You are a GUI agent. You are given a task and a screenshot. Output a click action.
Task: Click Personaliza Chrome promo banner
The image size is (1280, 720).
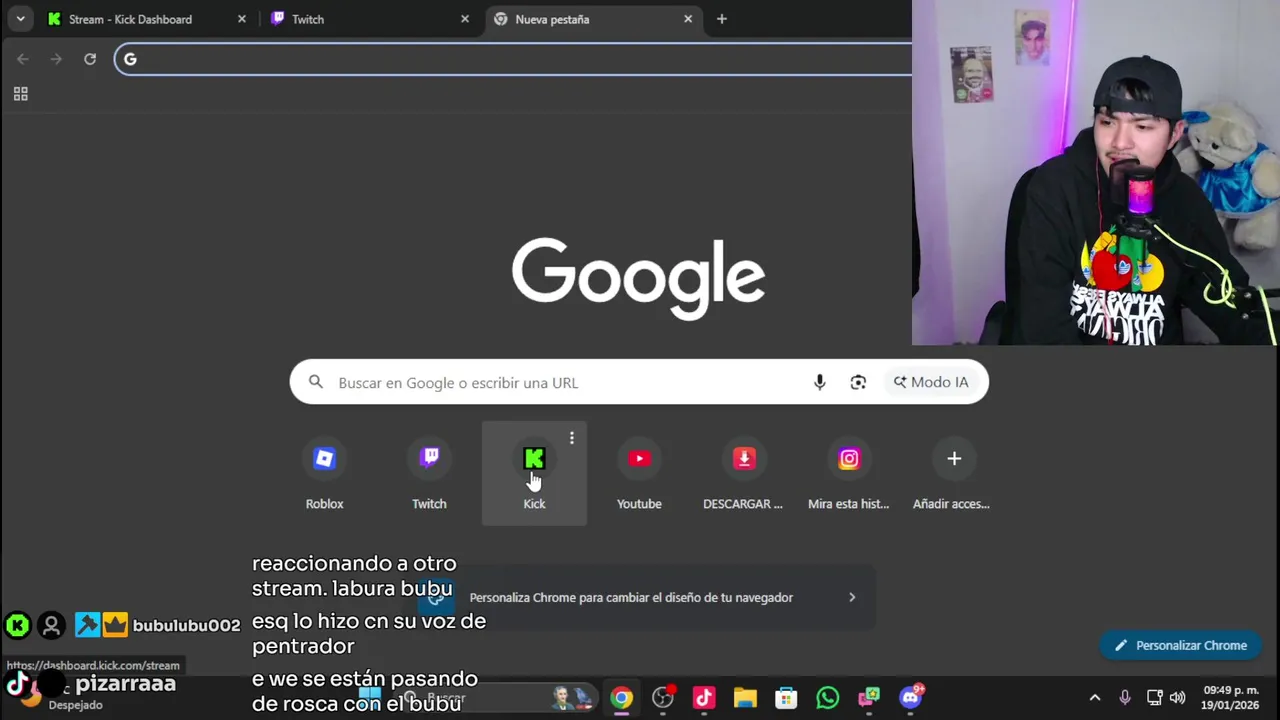pos(640,597)
